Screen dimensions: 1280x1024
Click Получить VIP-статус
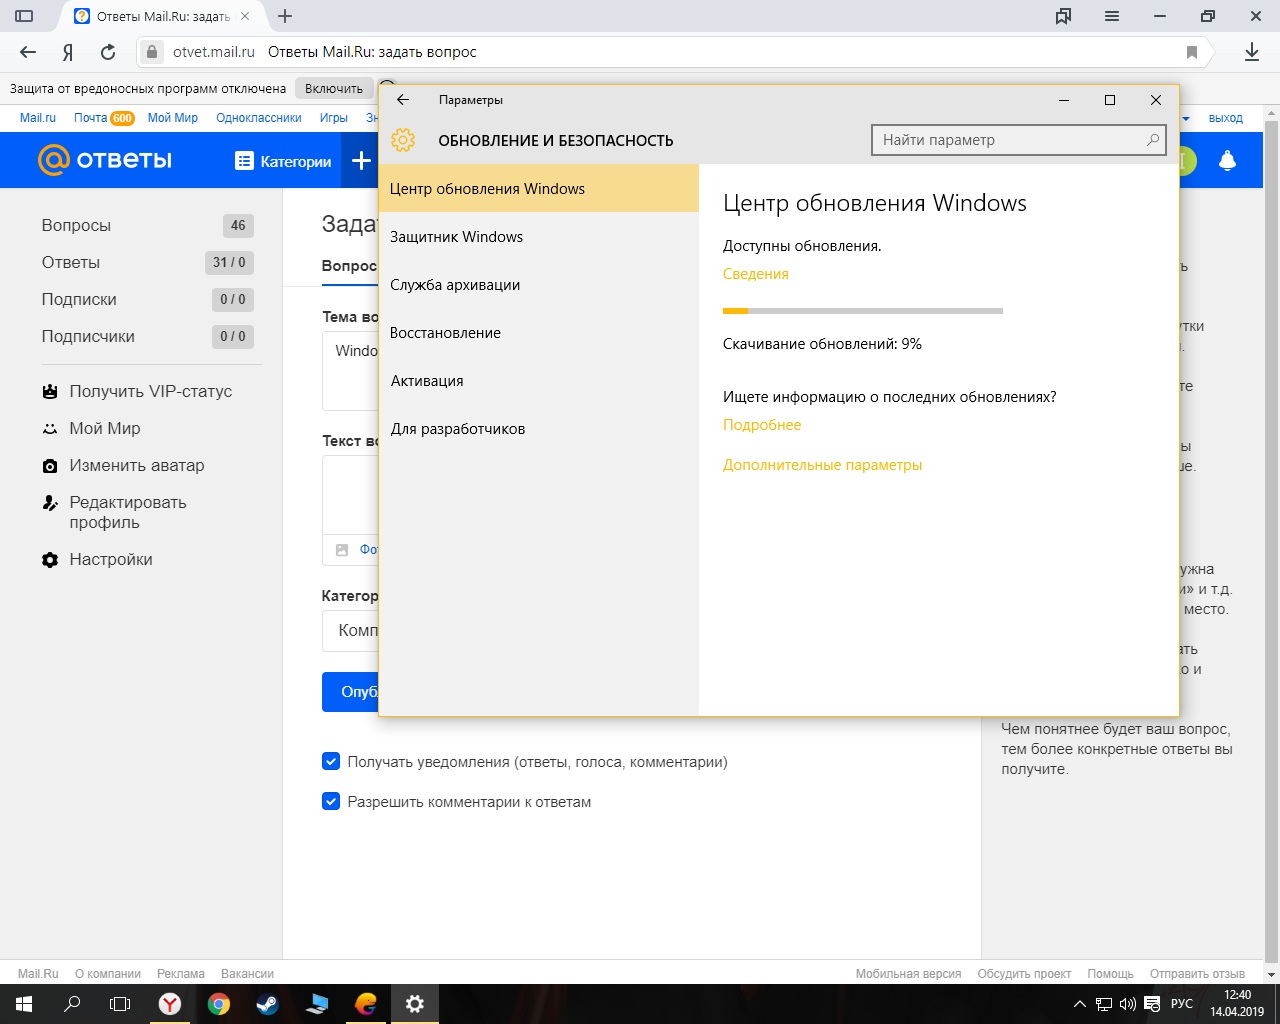150,391
